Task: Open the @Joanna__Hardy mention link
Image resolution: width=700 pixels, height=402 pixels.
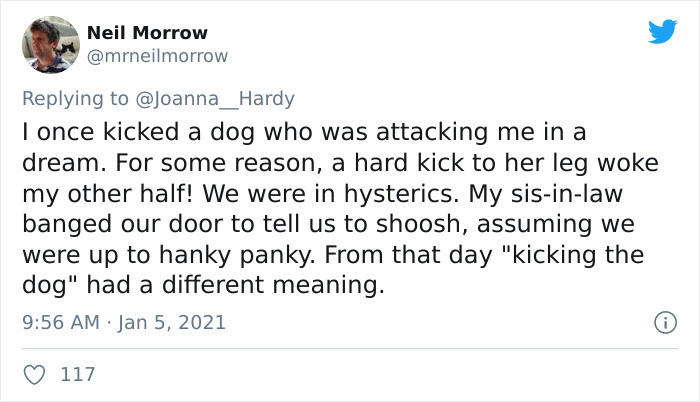Action: tap(219, 99)
